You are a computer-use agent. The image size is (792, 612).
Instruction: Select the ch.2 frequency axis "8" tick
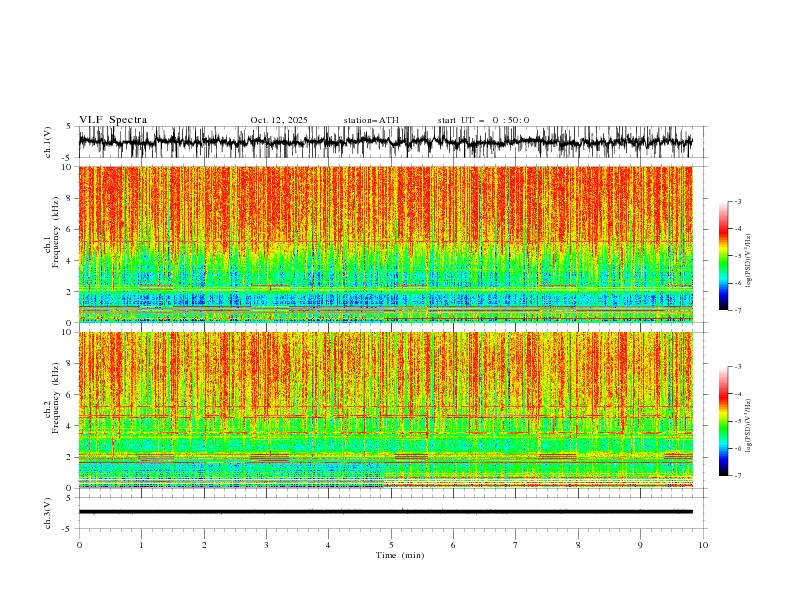tap(71, 364)
